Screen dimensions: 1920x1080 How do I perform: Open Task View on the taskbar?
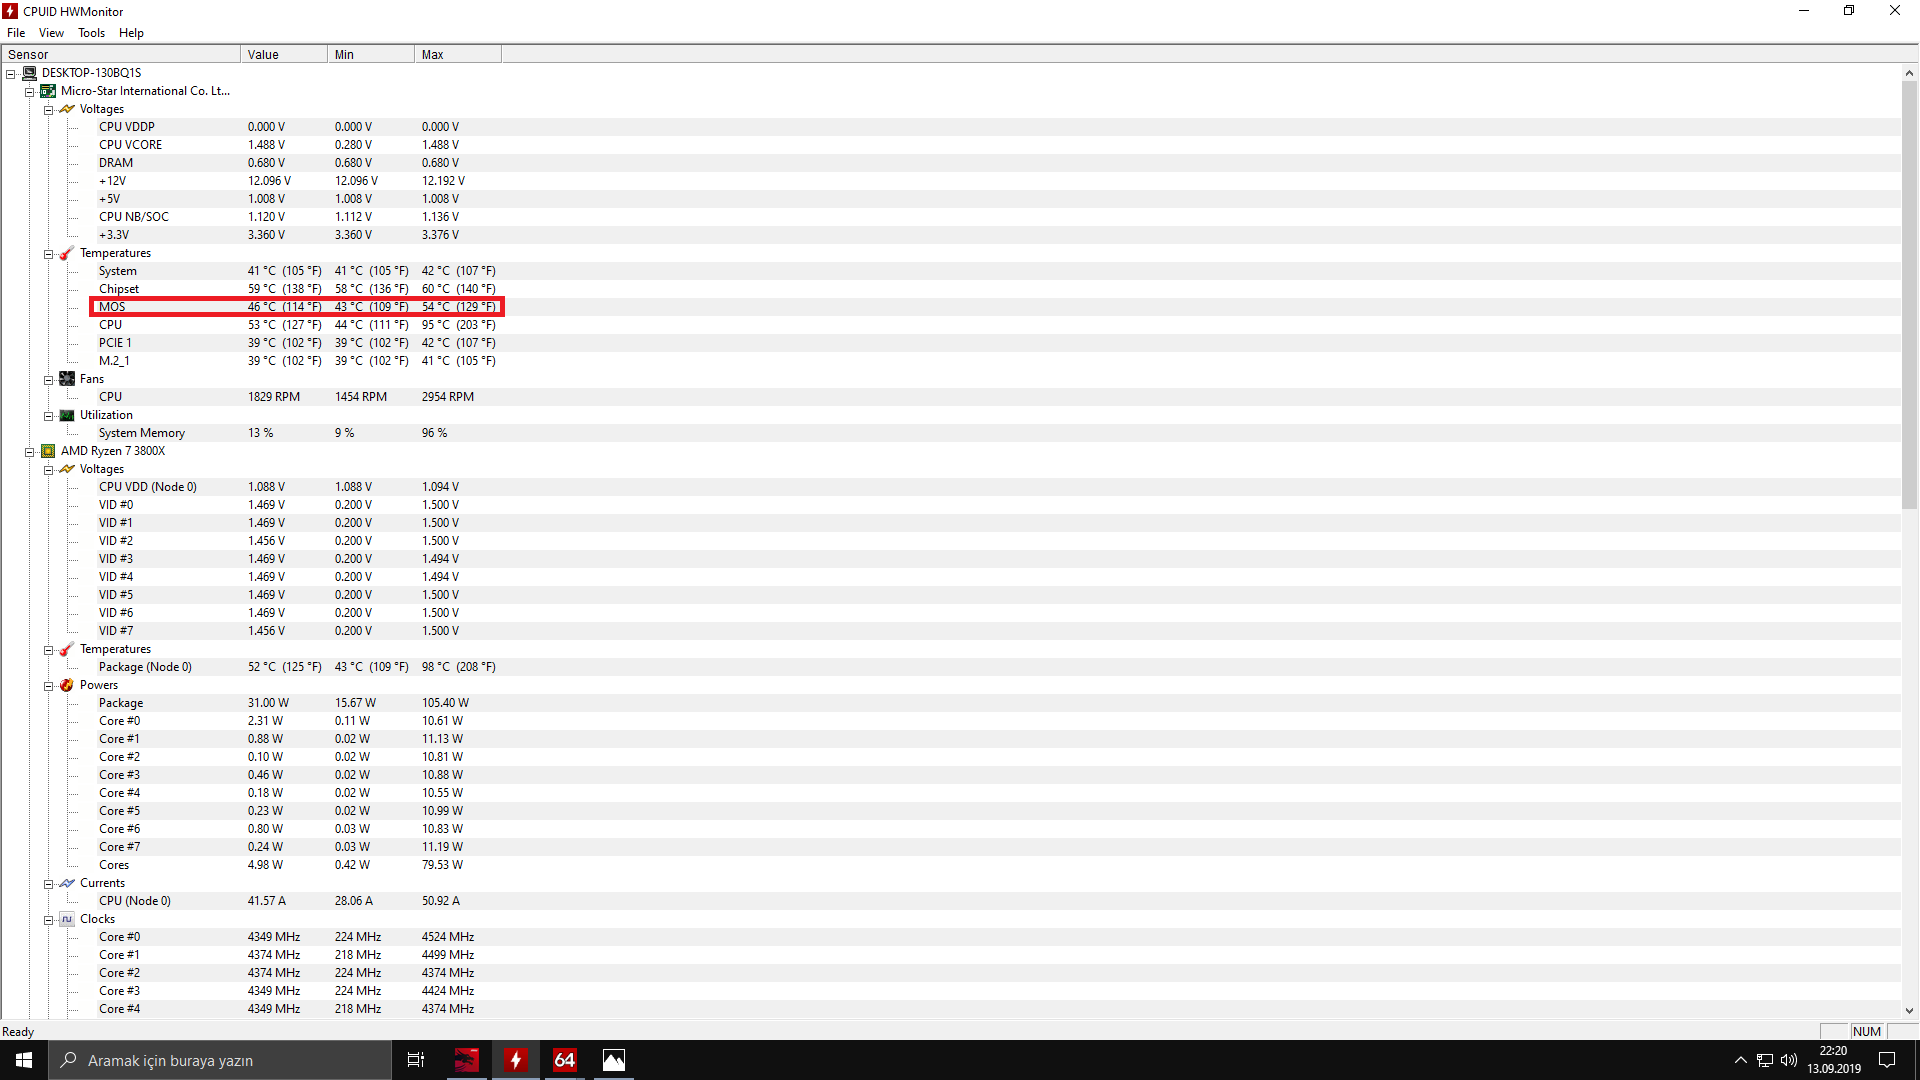pyautogui.click(x=416, y=1060)
